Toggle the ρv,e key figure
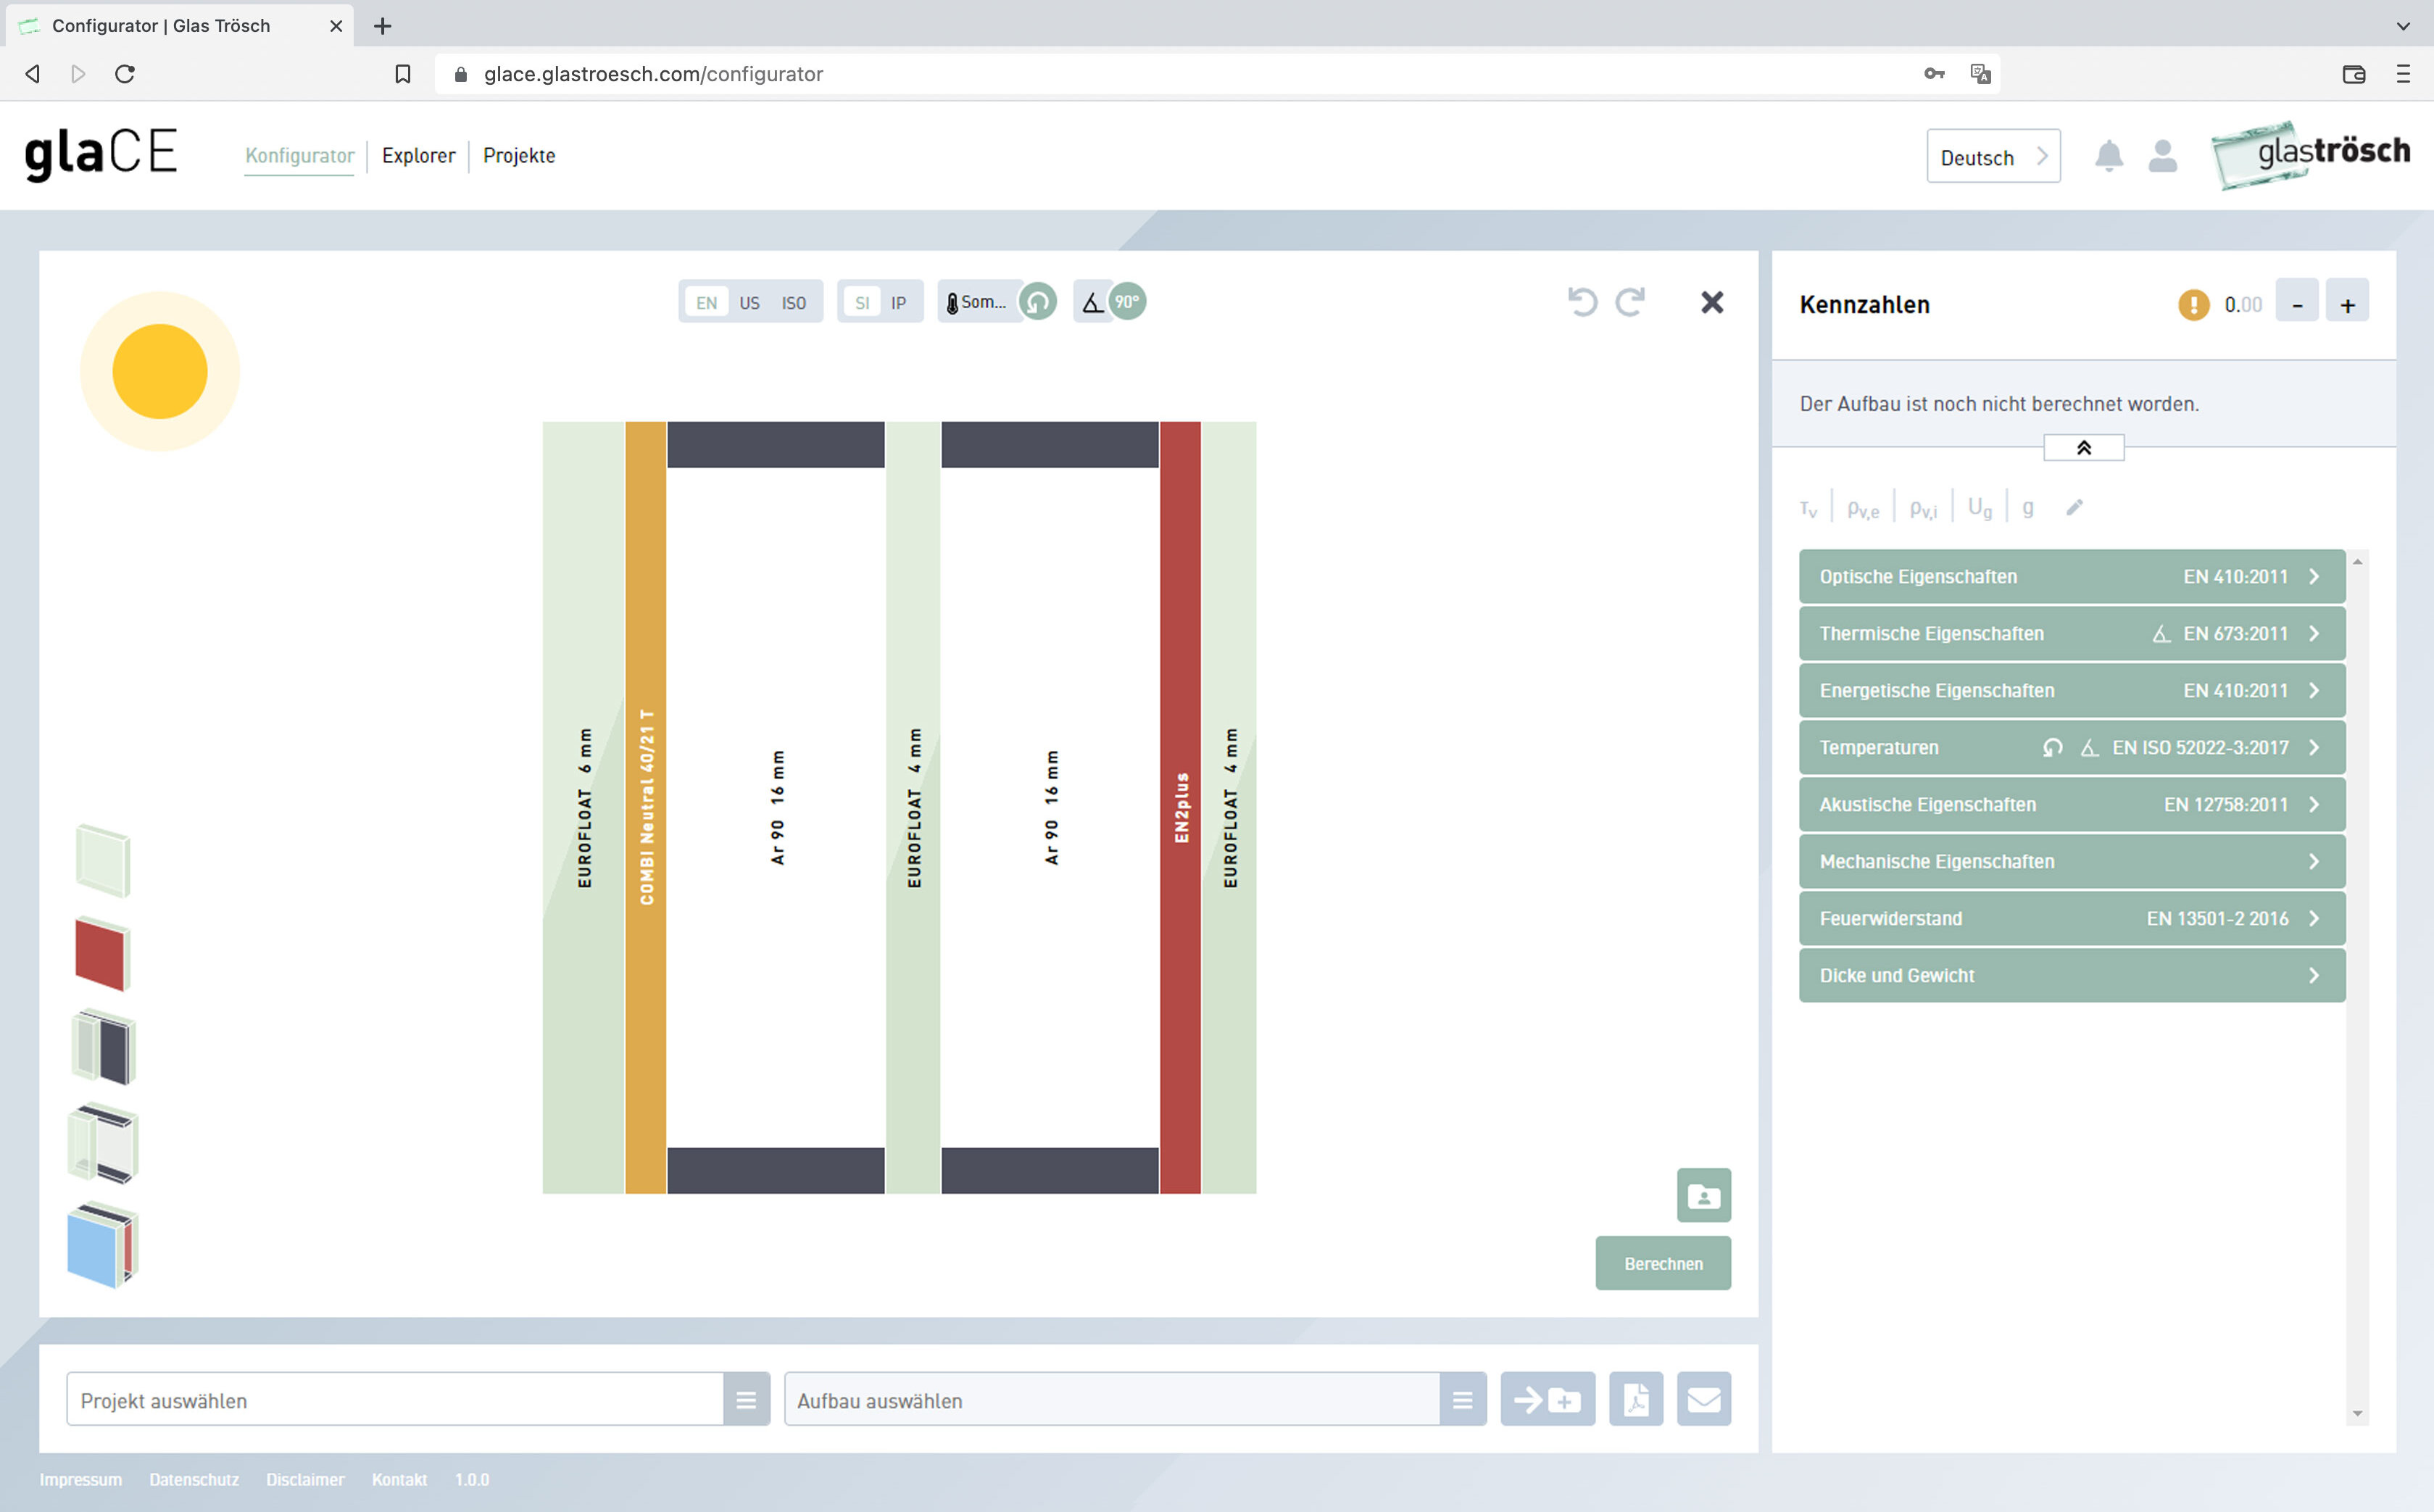Screen dimensions: 2434x1512 pyautogui.click(x=1863, y=509)
